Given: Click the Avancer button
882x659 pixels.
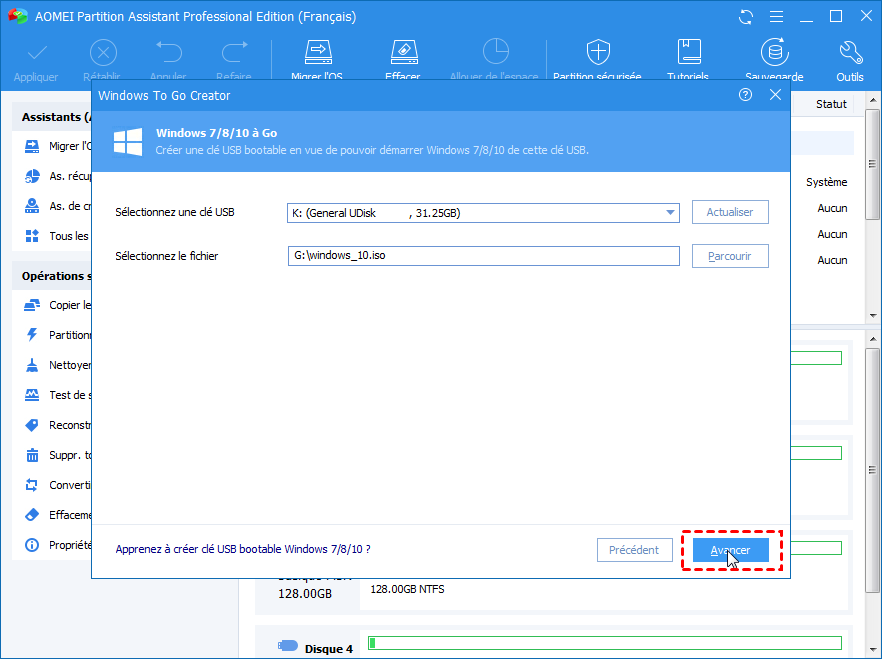Looking at the screenshot, I should (x=730, y=550).
